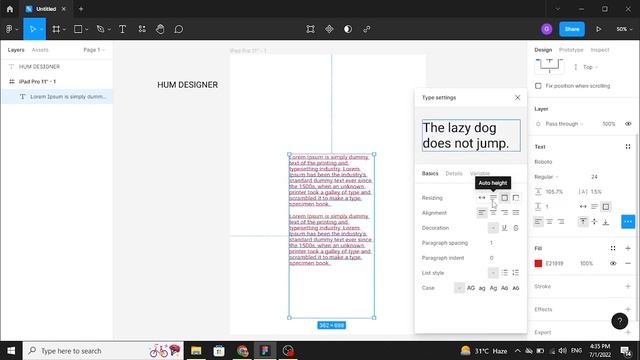The image size is (640, 360).
Task: Apply bulleted list style
Action: pos(504,273)
